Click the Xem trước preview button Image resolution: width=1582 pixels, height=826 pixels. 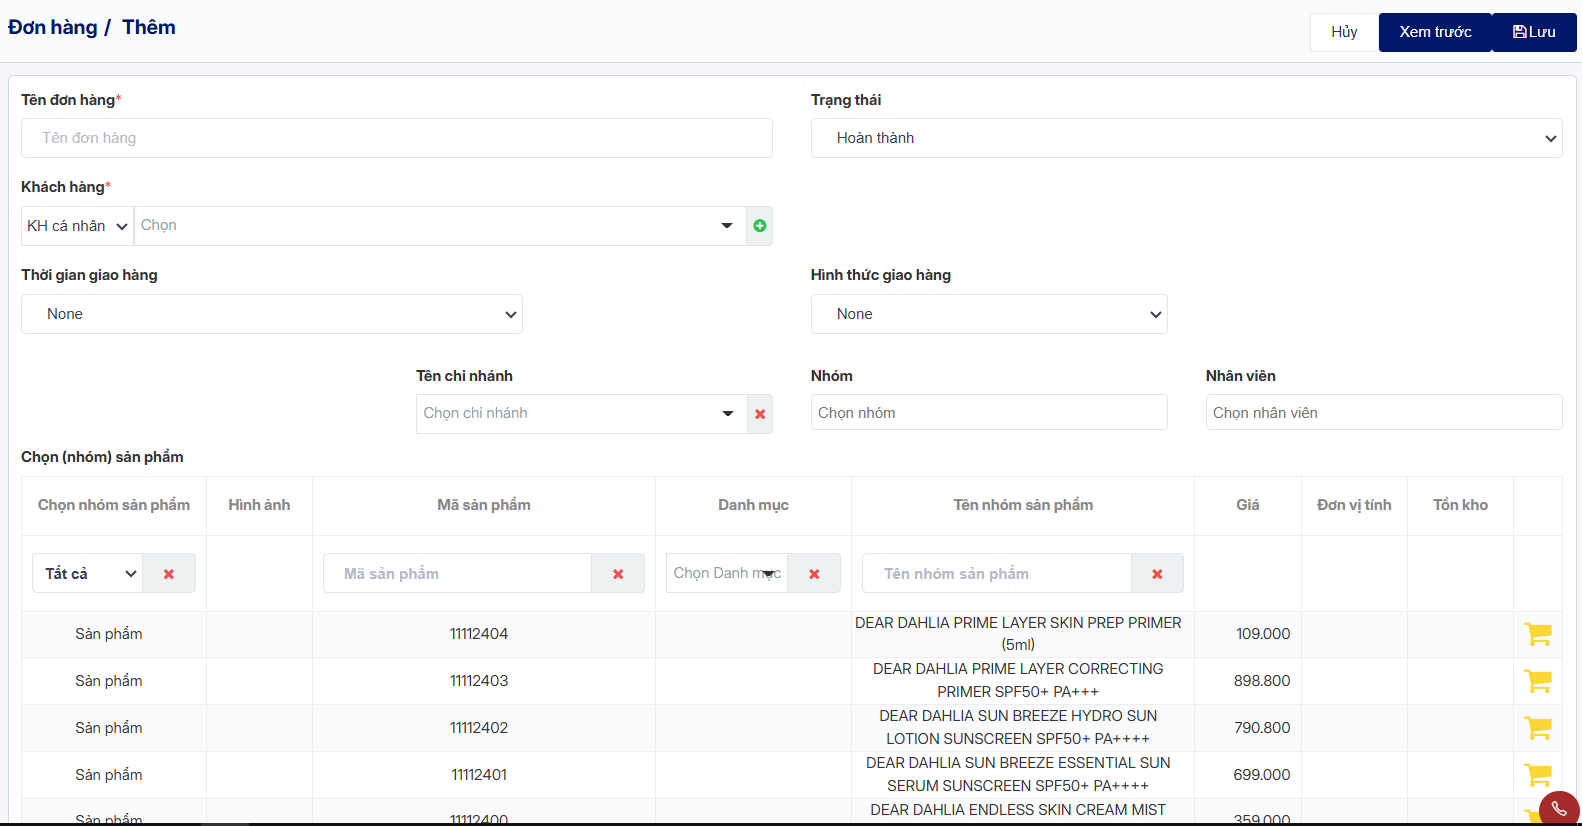1435,32
